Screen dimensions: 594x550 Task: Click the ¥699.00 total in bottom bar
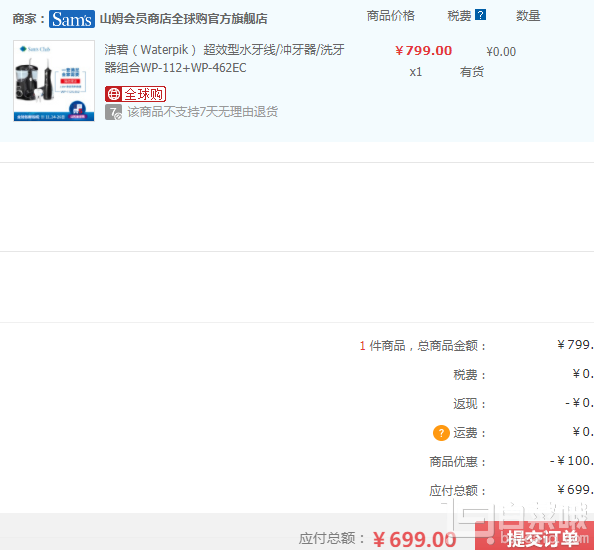coord(415,539)
